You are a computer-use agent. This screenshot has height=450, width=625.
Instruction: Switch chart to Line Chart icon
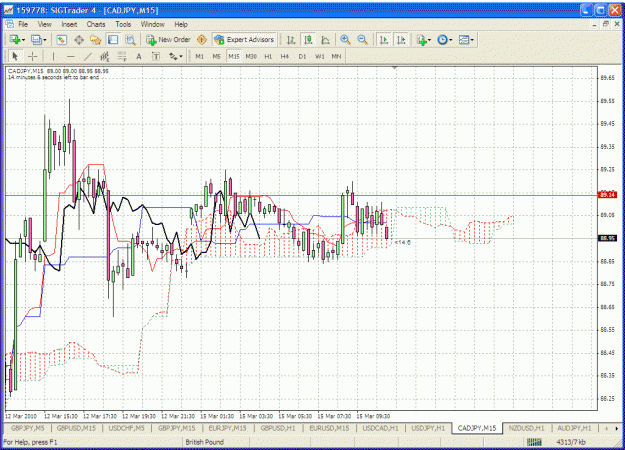(x=325, y=40)
